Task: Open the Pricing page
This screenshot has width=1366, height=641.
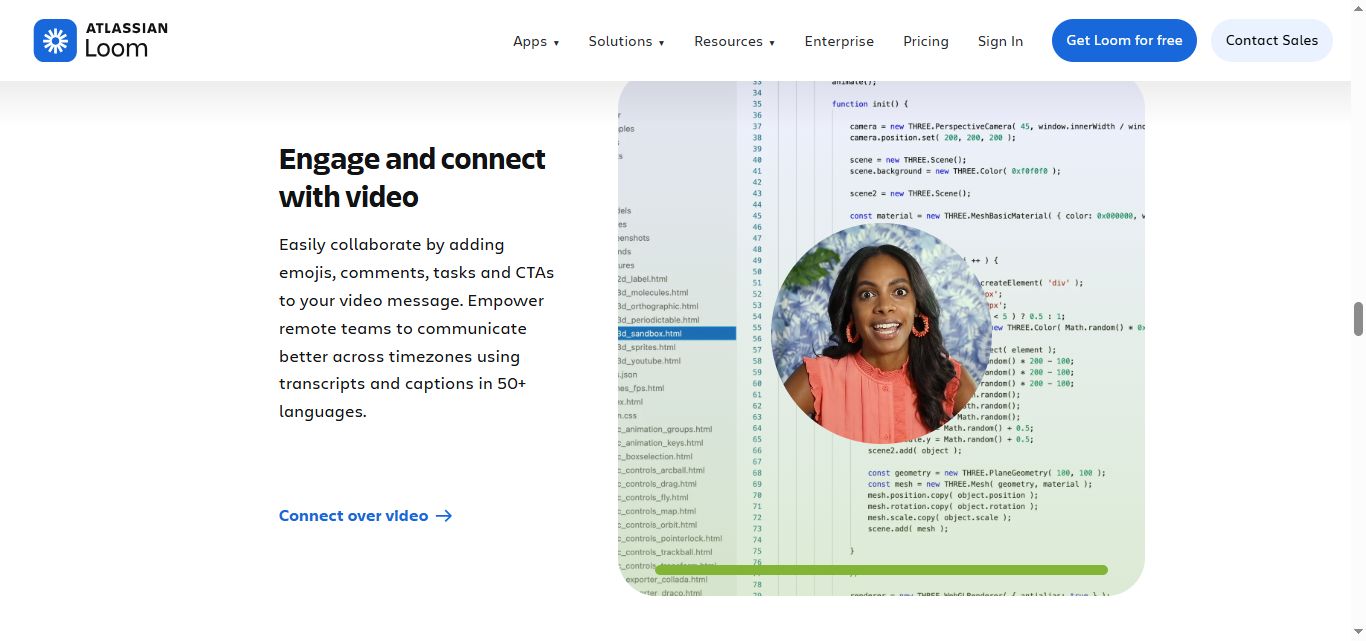Action: coord(925,41)
